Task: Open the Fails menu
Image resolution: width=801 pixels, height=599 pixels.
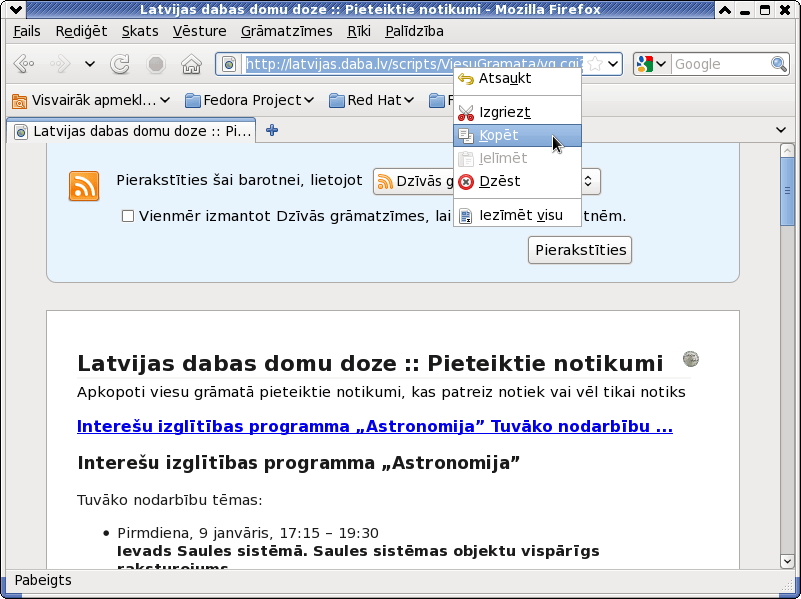Action: click(27, 31)
